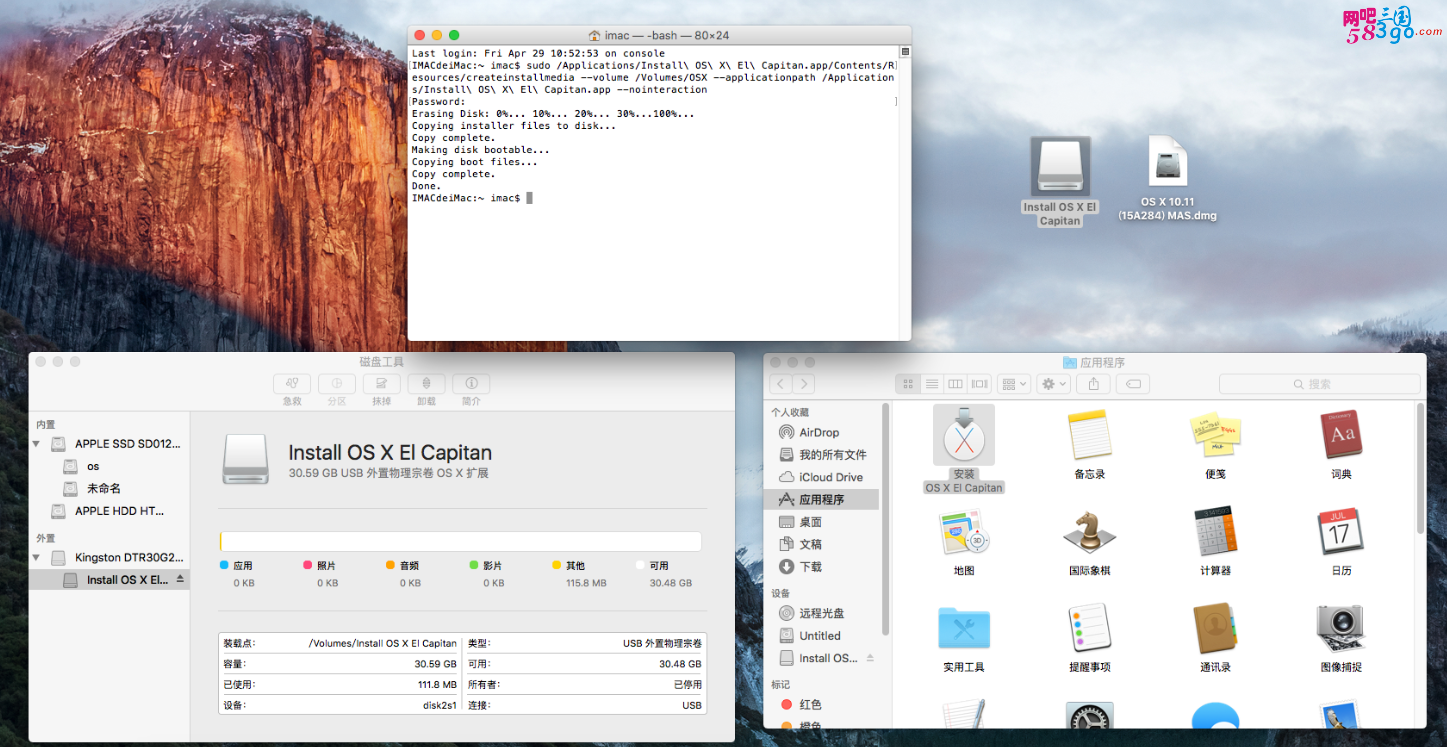1447x747 pixels.
Task: Collapse the Kingston DTR30G2 disk tree
Action: pos(37,558)
